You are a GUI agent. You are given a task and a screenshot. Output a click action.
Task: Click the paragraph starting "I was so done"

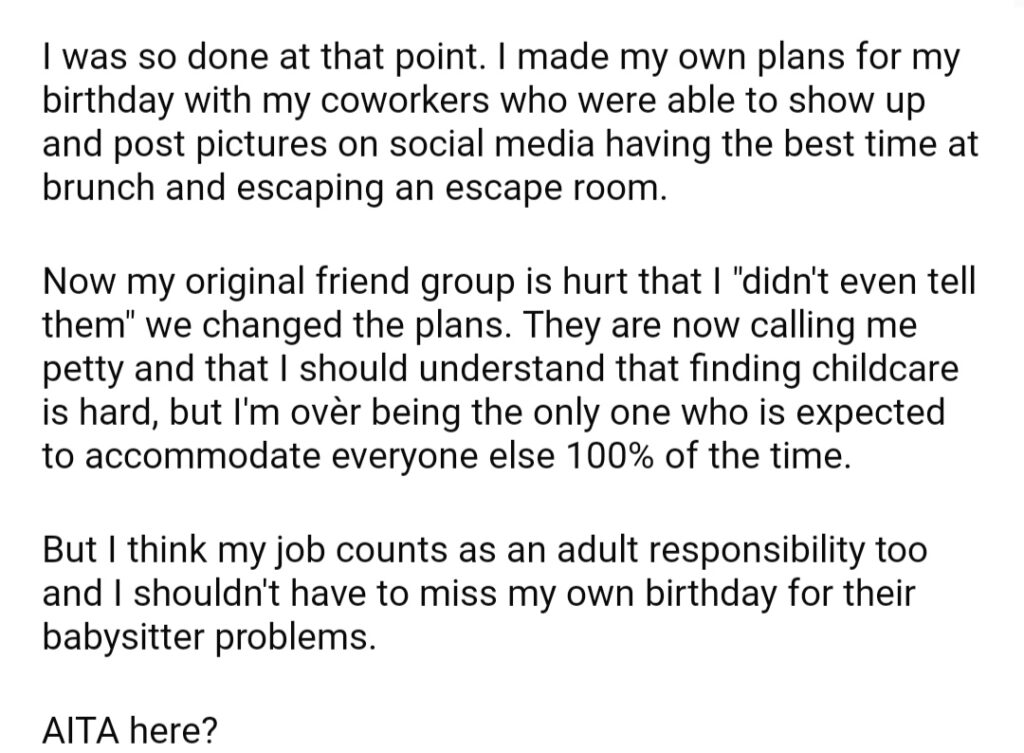(511, 122)
